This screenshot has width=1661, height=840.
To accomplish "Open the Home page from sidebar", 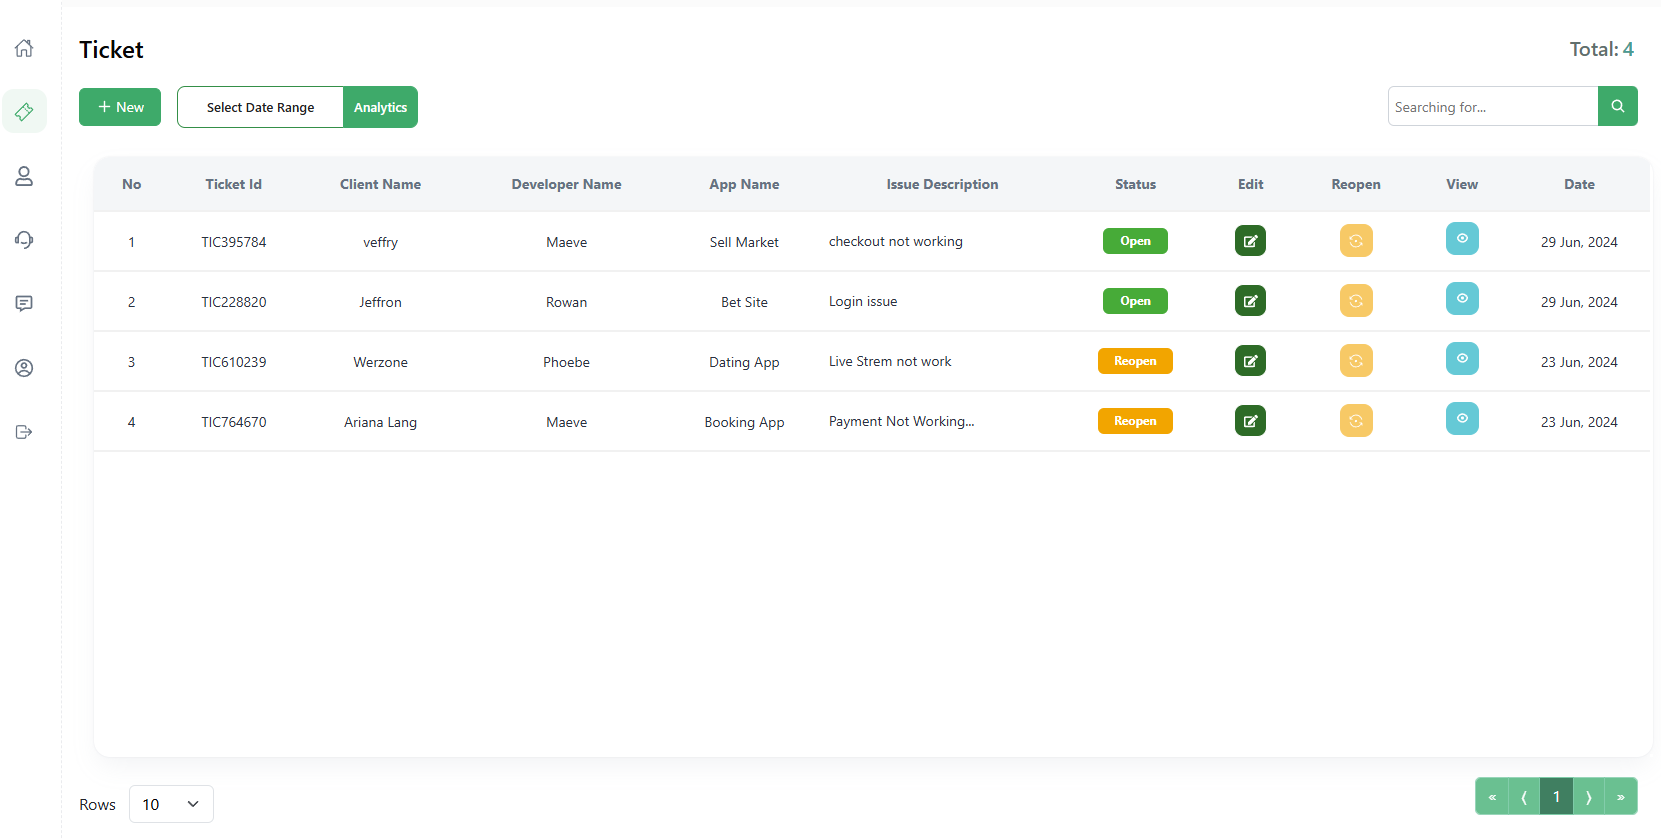I will [x=24, y=48].
